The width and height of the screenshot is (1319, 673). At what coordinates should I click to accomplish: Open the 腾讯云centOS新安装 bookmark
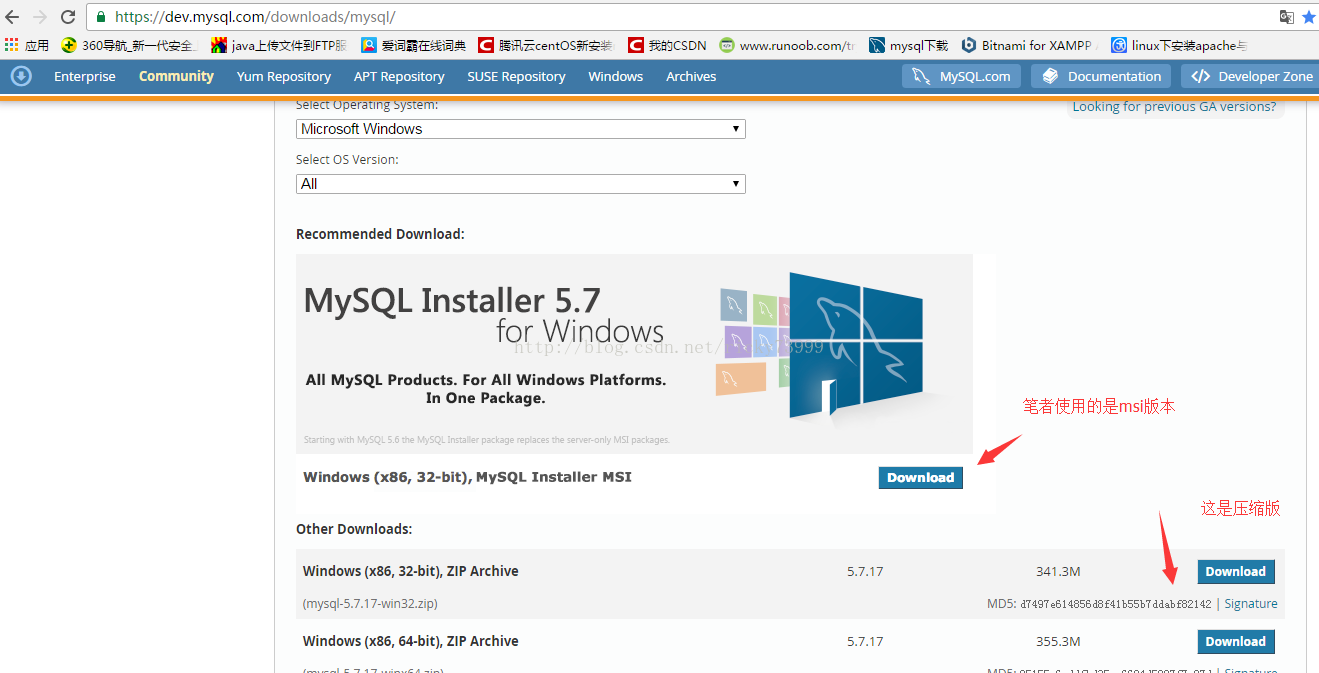point(546,45)
